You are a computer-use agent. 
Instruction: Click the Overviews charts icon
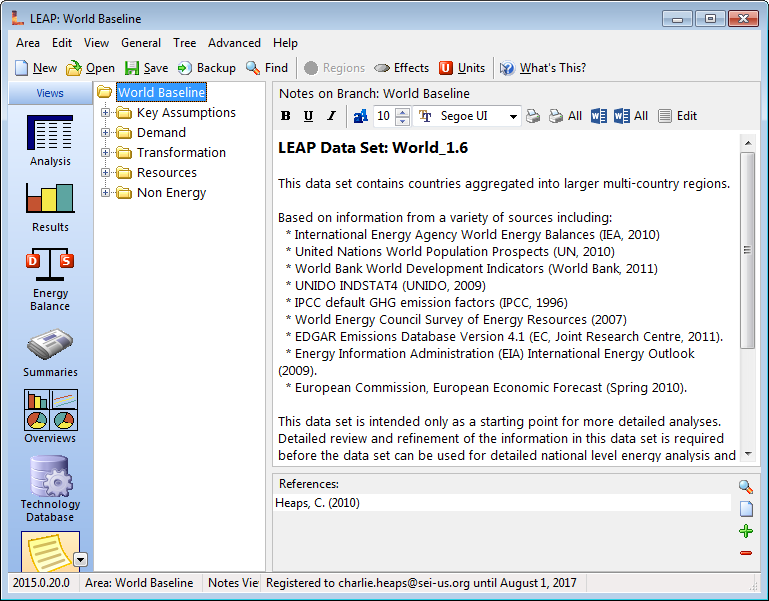pos(50,415)
